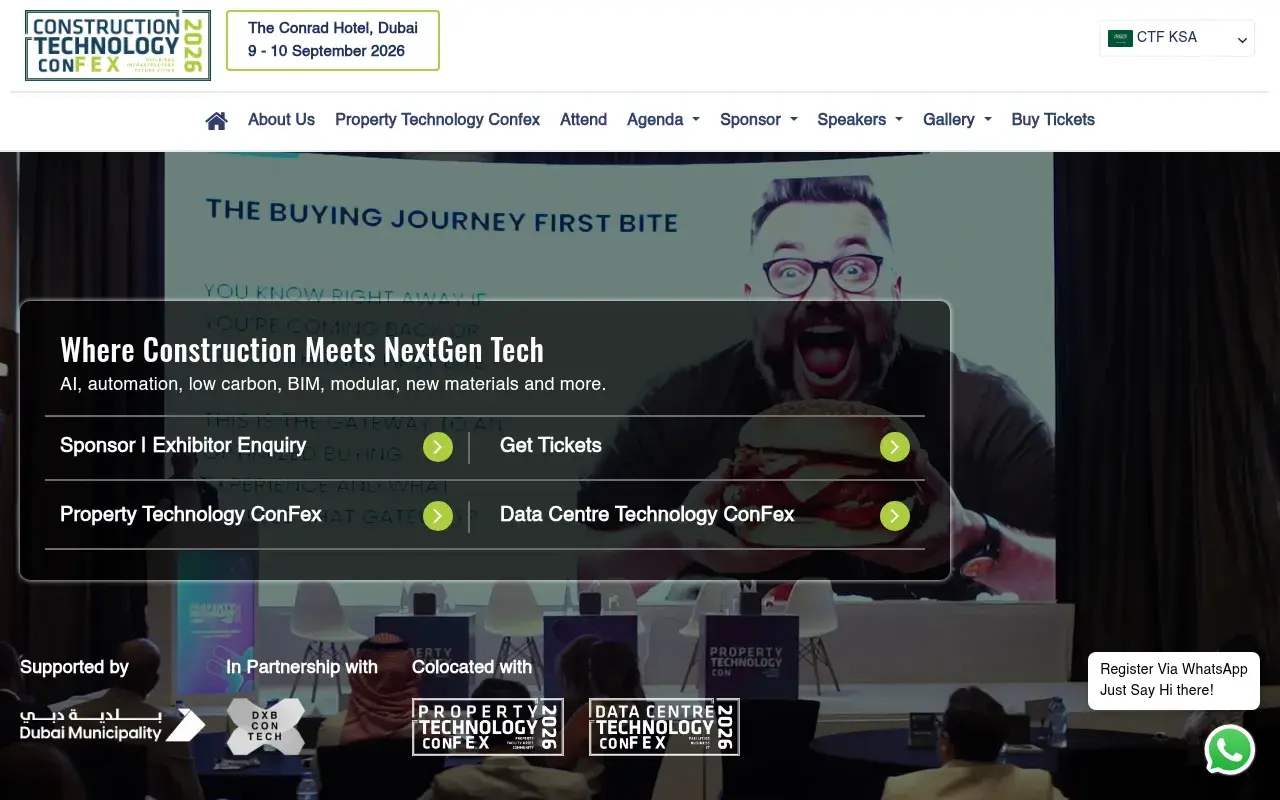Open Property Technology ConFex hero link
1280x800 pixels.
click(x=191, y=515)
